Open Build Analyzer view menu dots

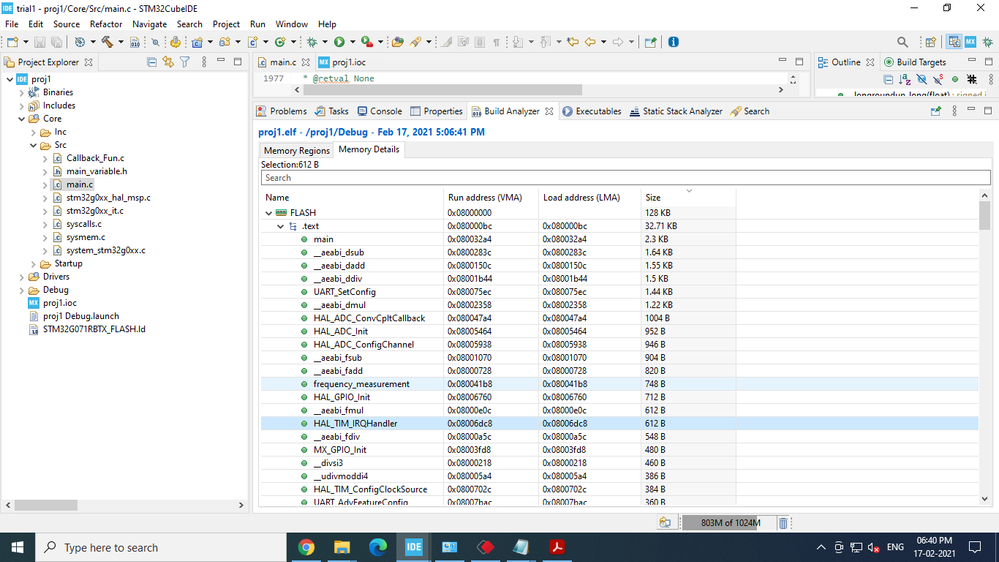coord(954,111)
